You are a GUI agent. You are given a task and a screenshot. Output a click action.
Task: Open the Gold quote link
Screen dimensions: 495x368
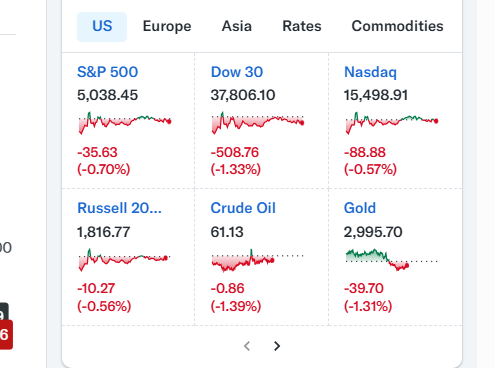pyautogui.click(x=360, y=208)
